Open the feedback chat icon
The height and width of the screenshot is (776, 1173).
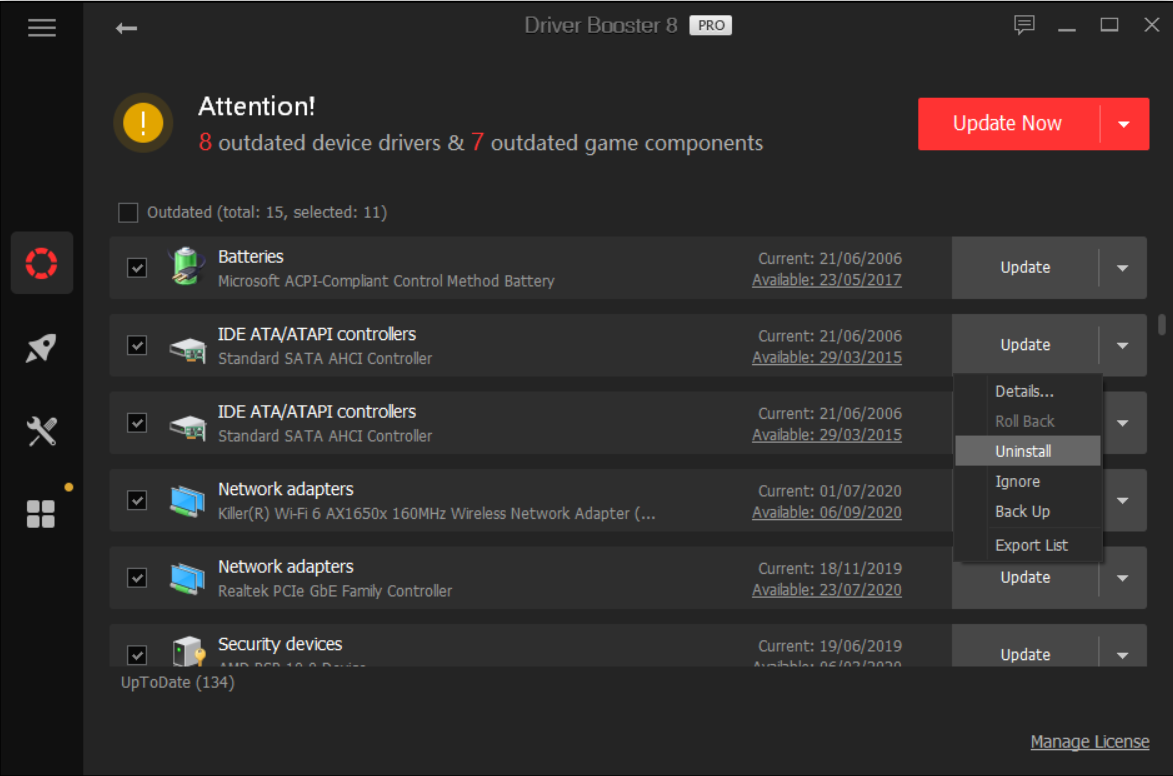tap(1024, 26)
